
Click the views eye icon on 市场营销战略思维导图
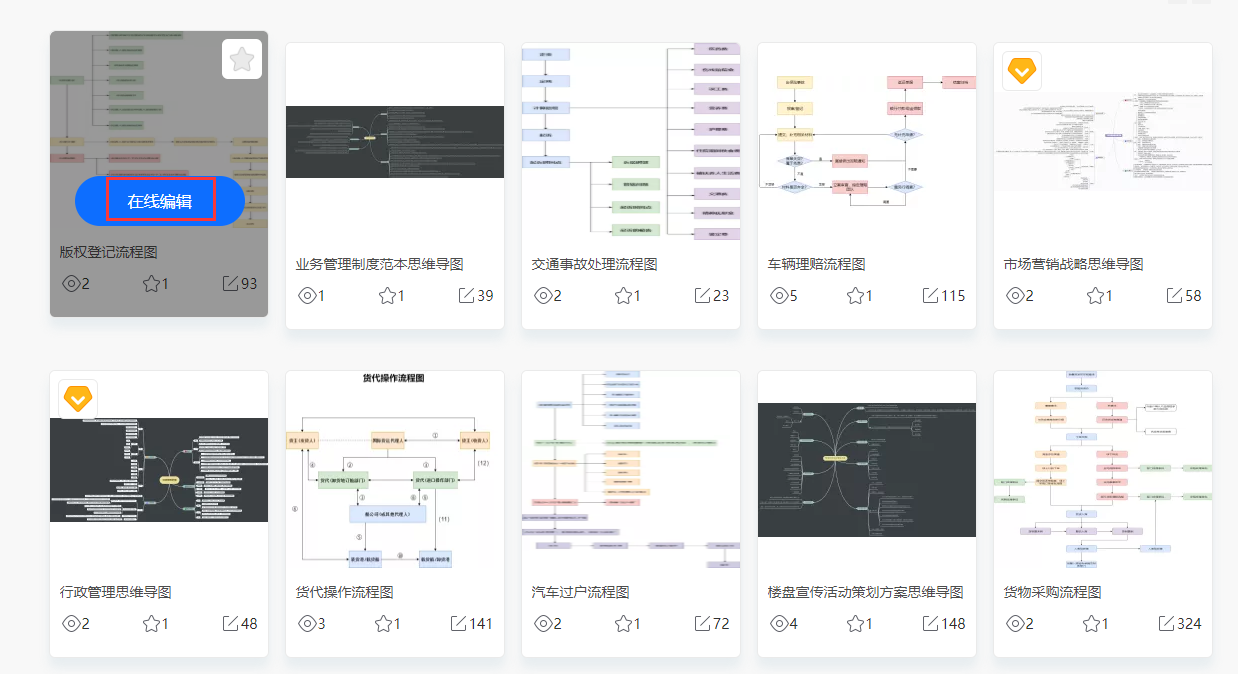tap(1015, 295)
